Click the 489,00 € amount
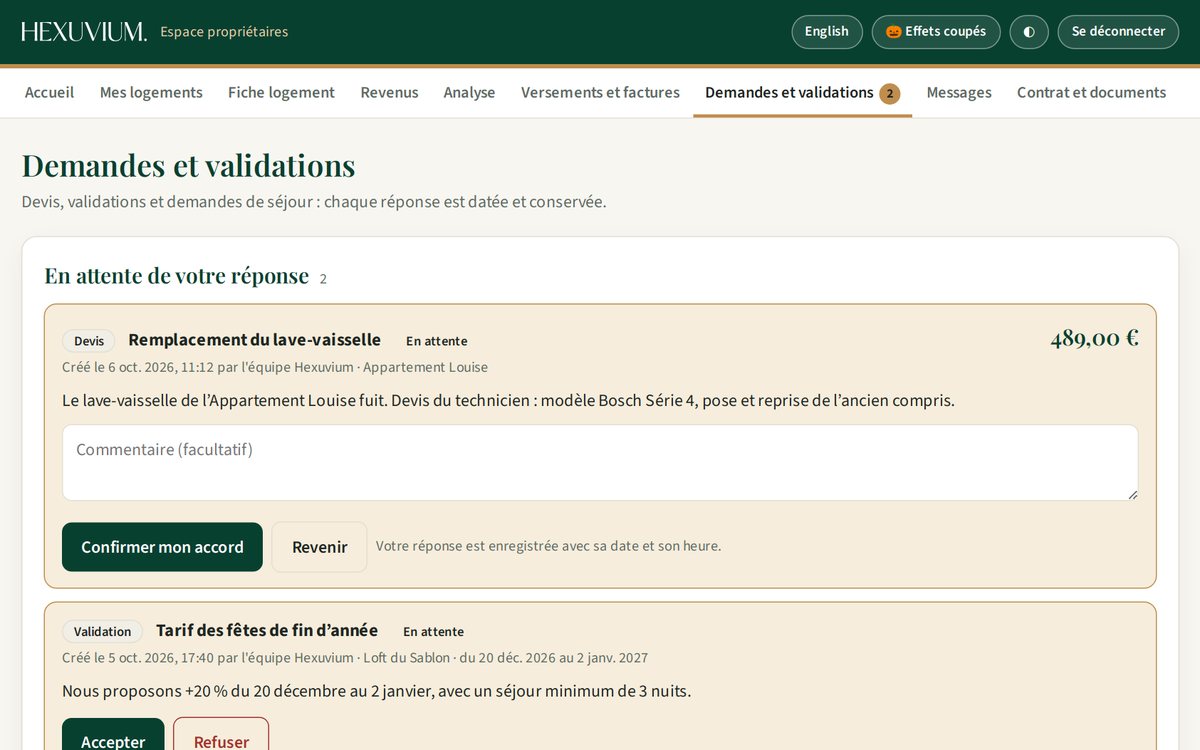This screenshot has width=1200, height=750. point(1094,338)
